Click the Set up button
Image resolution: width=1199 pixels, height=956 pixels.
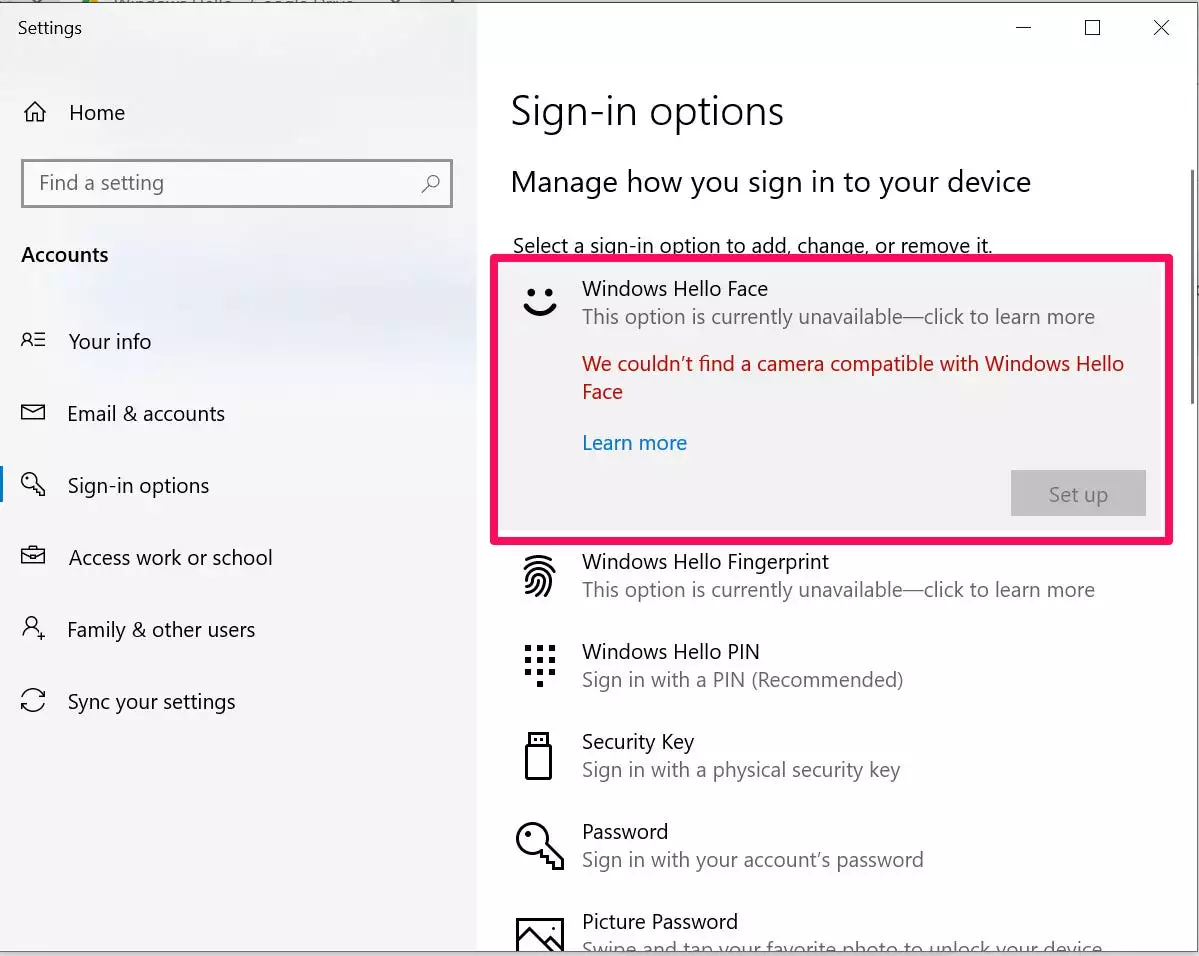click(1077, 493)
